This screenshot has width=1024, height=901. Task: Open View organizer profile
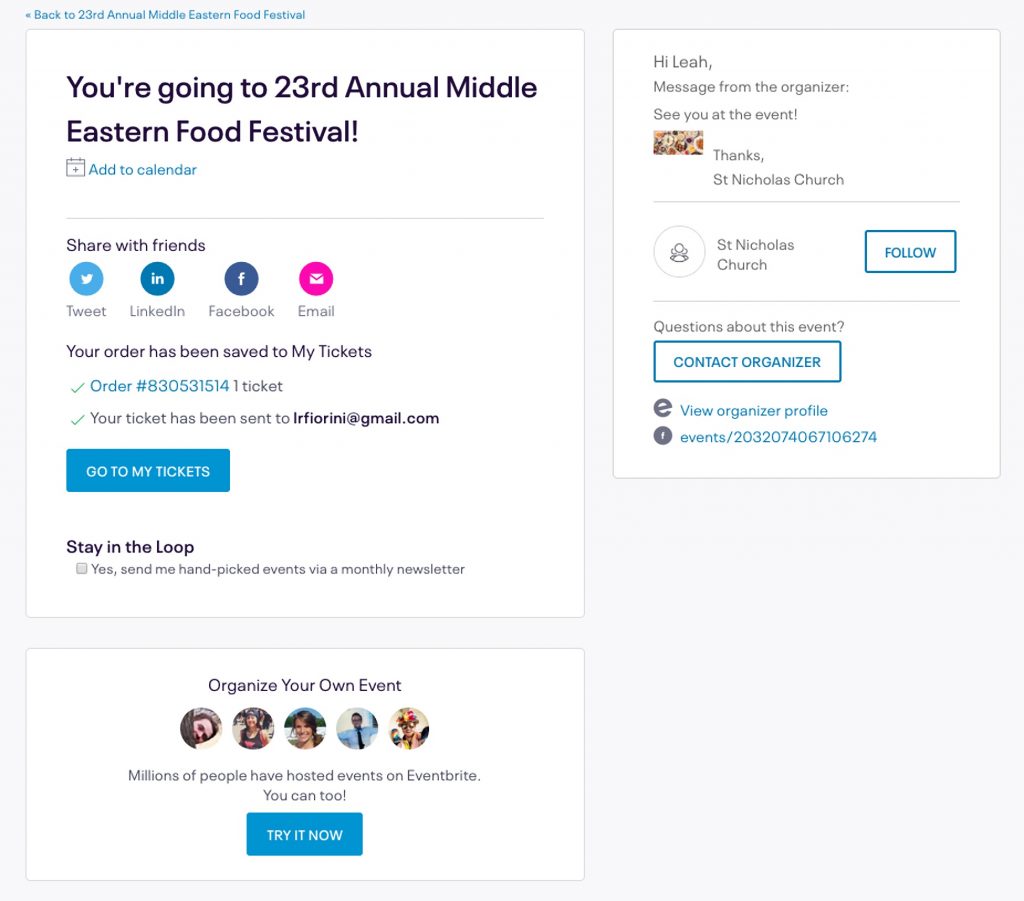pos(753,410)
